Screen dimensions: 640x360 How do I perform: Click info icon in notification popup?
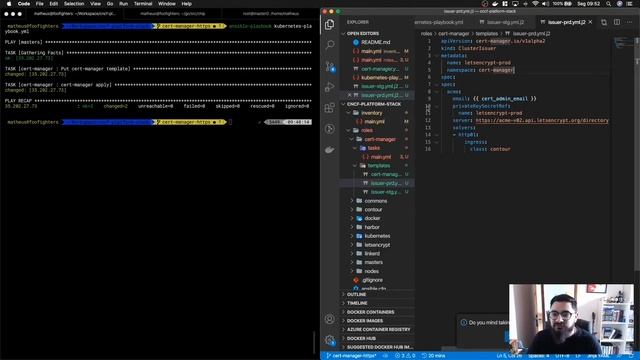pos(464,322)
